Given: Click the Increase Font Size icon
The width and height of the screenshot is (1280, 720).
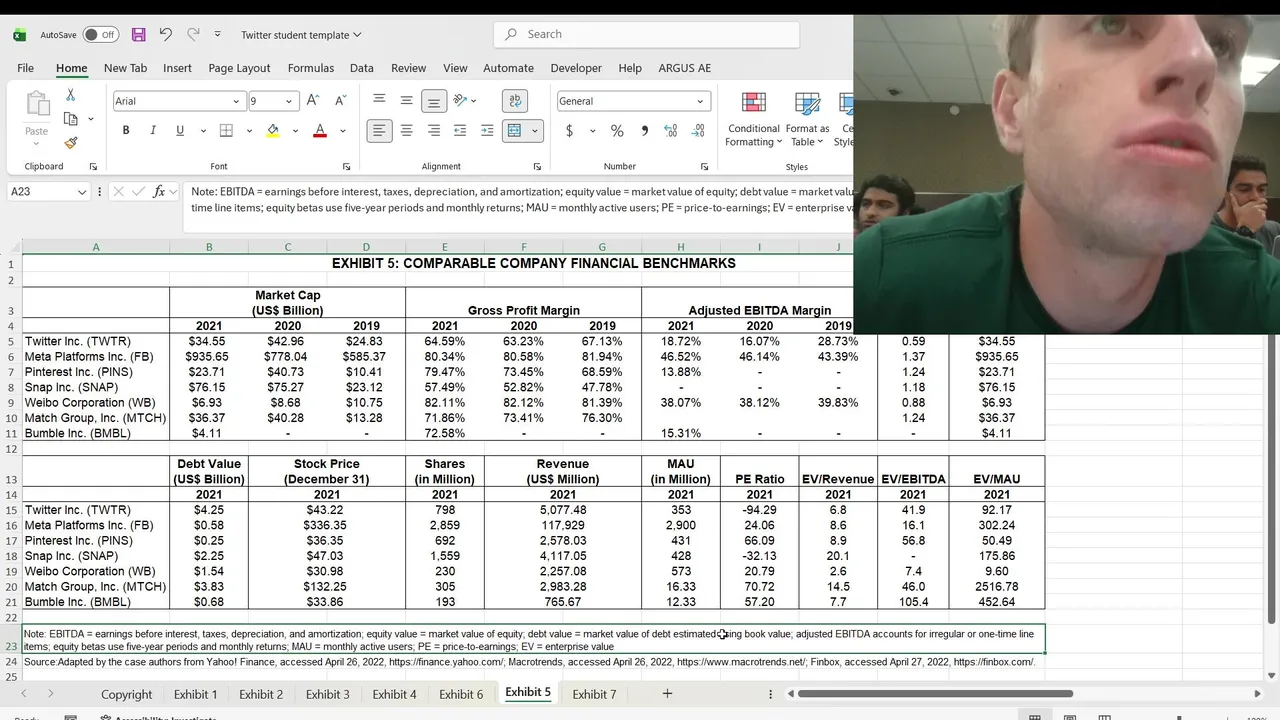Looking at the screenshot, I should pyautogui.click(x=313, y=101).
